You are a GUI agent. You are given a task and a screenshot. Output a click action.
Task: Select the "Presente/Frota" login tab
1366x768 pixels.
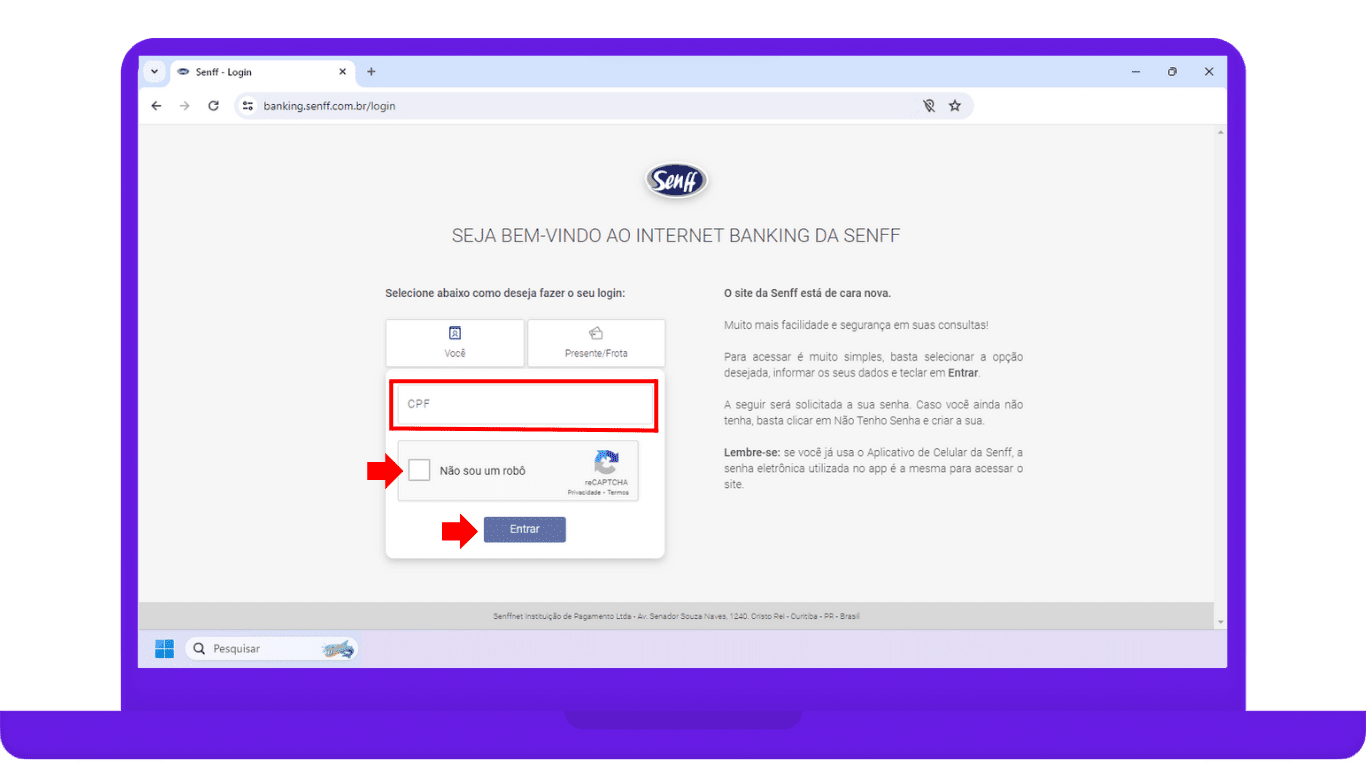click(596, 343)
